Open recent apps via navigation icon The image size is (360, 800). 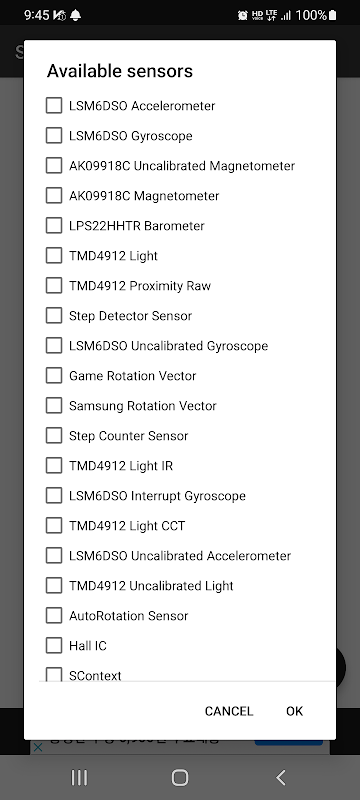point(79,778)
